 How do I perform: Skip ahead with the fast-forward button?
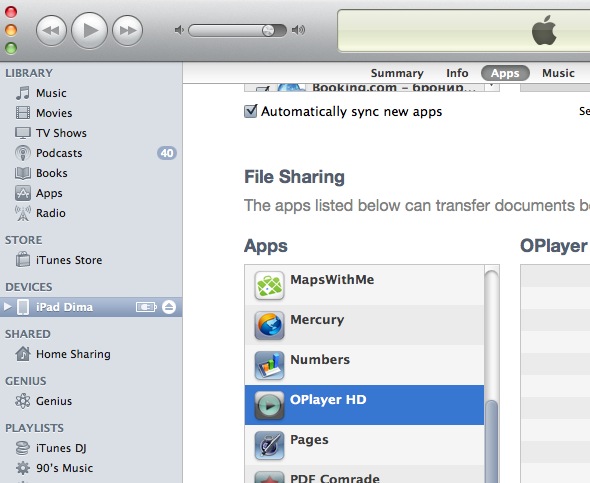(128, 30)
